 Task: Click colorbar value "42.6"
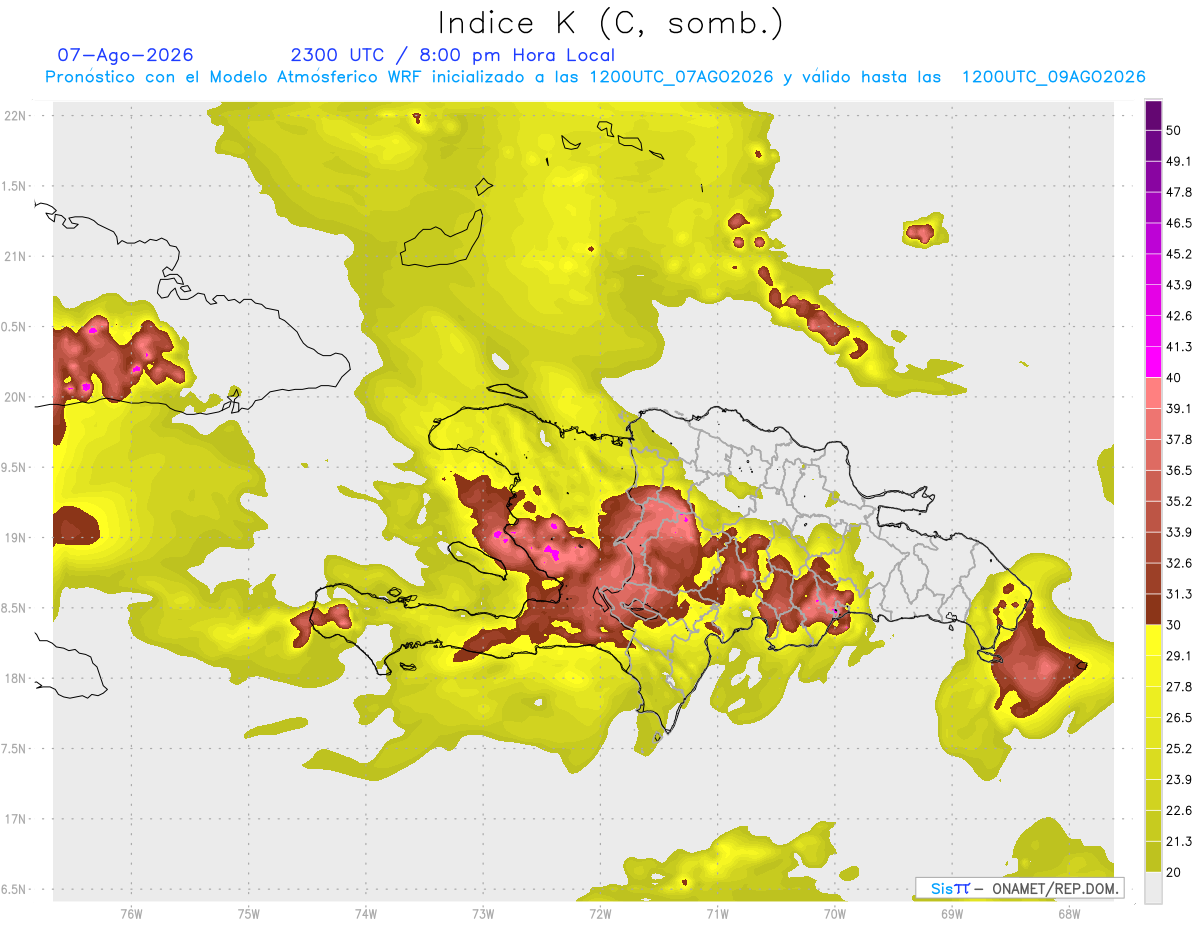pyautogui.click(x=1179, y=316)
